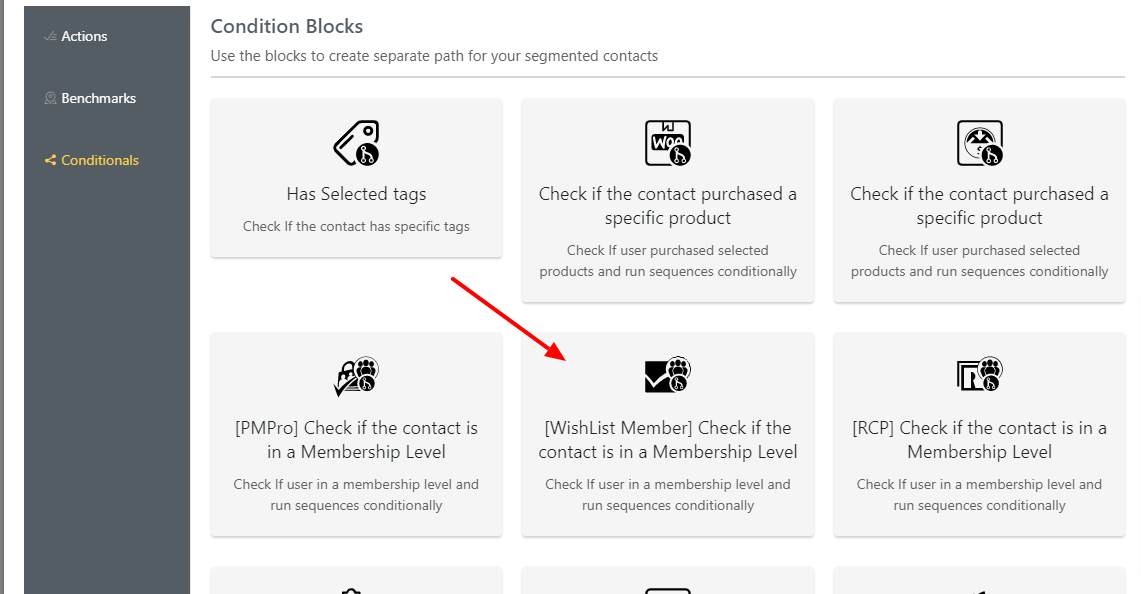Click the Actions sidebar icon

coord(50,36)
